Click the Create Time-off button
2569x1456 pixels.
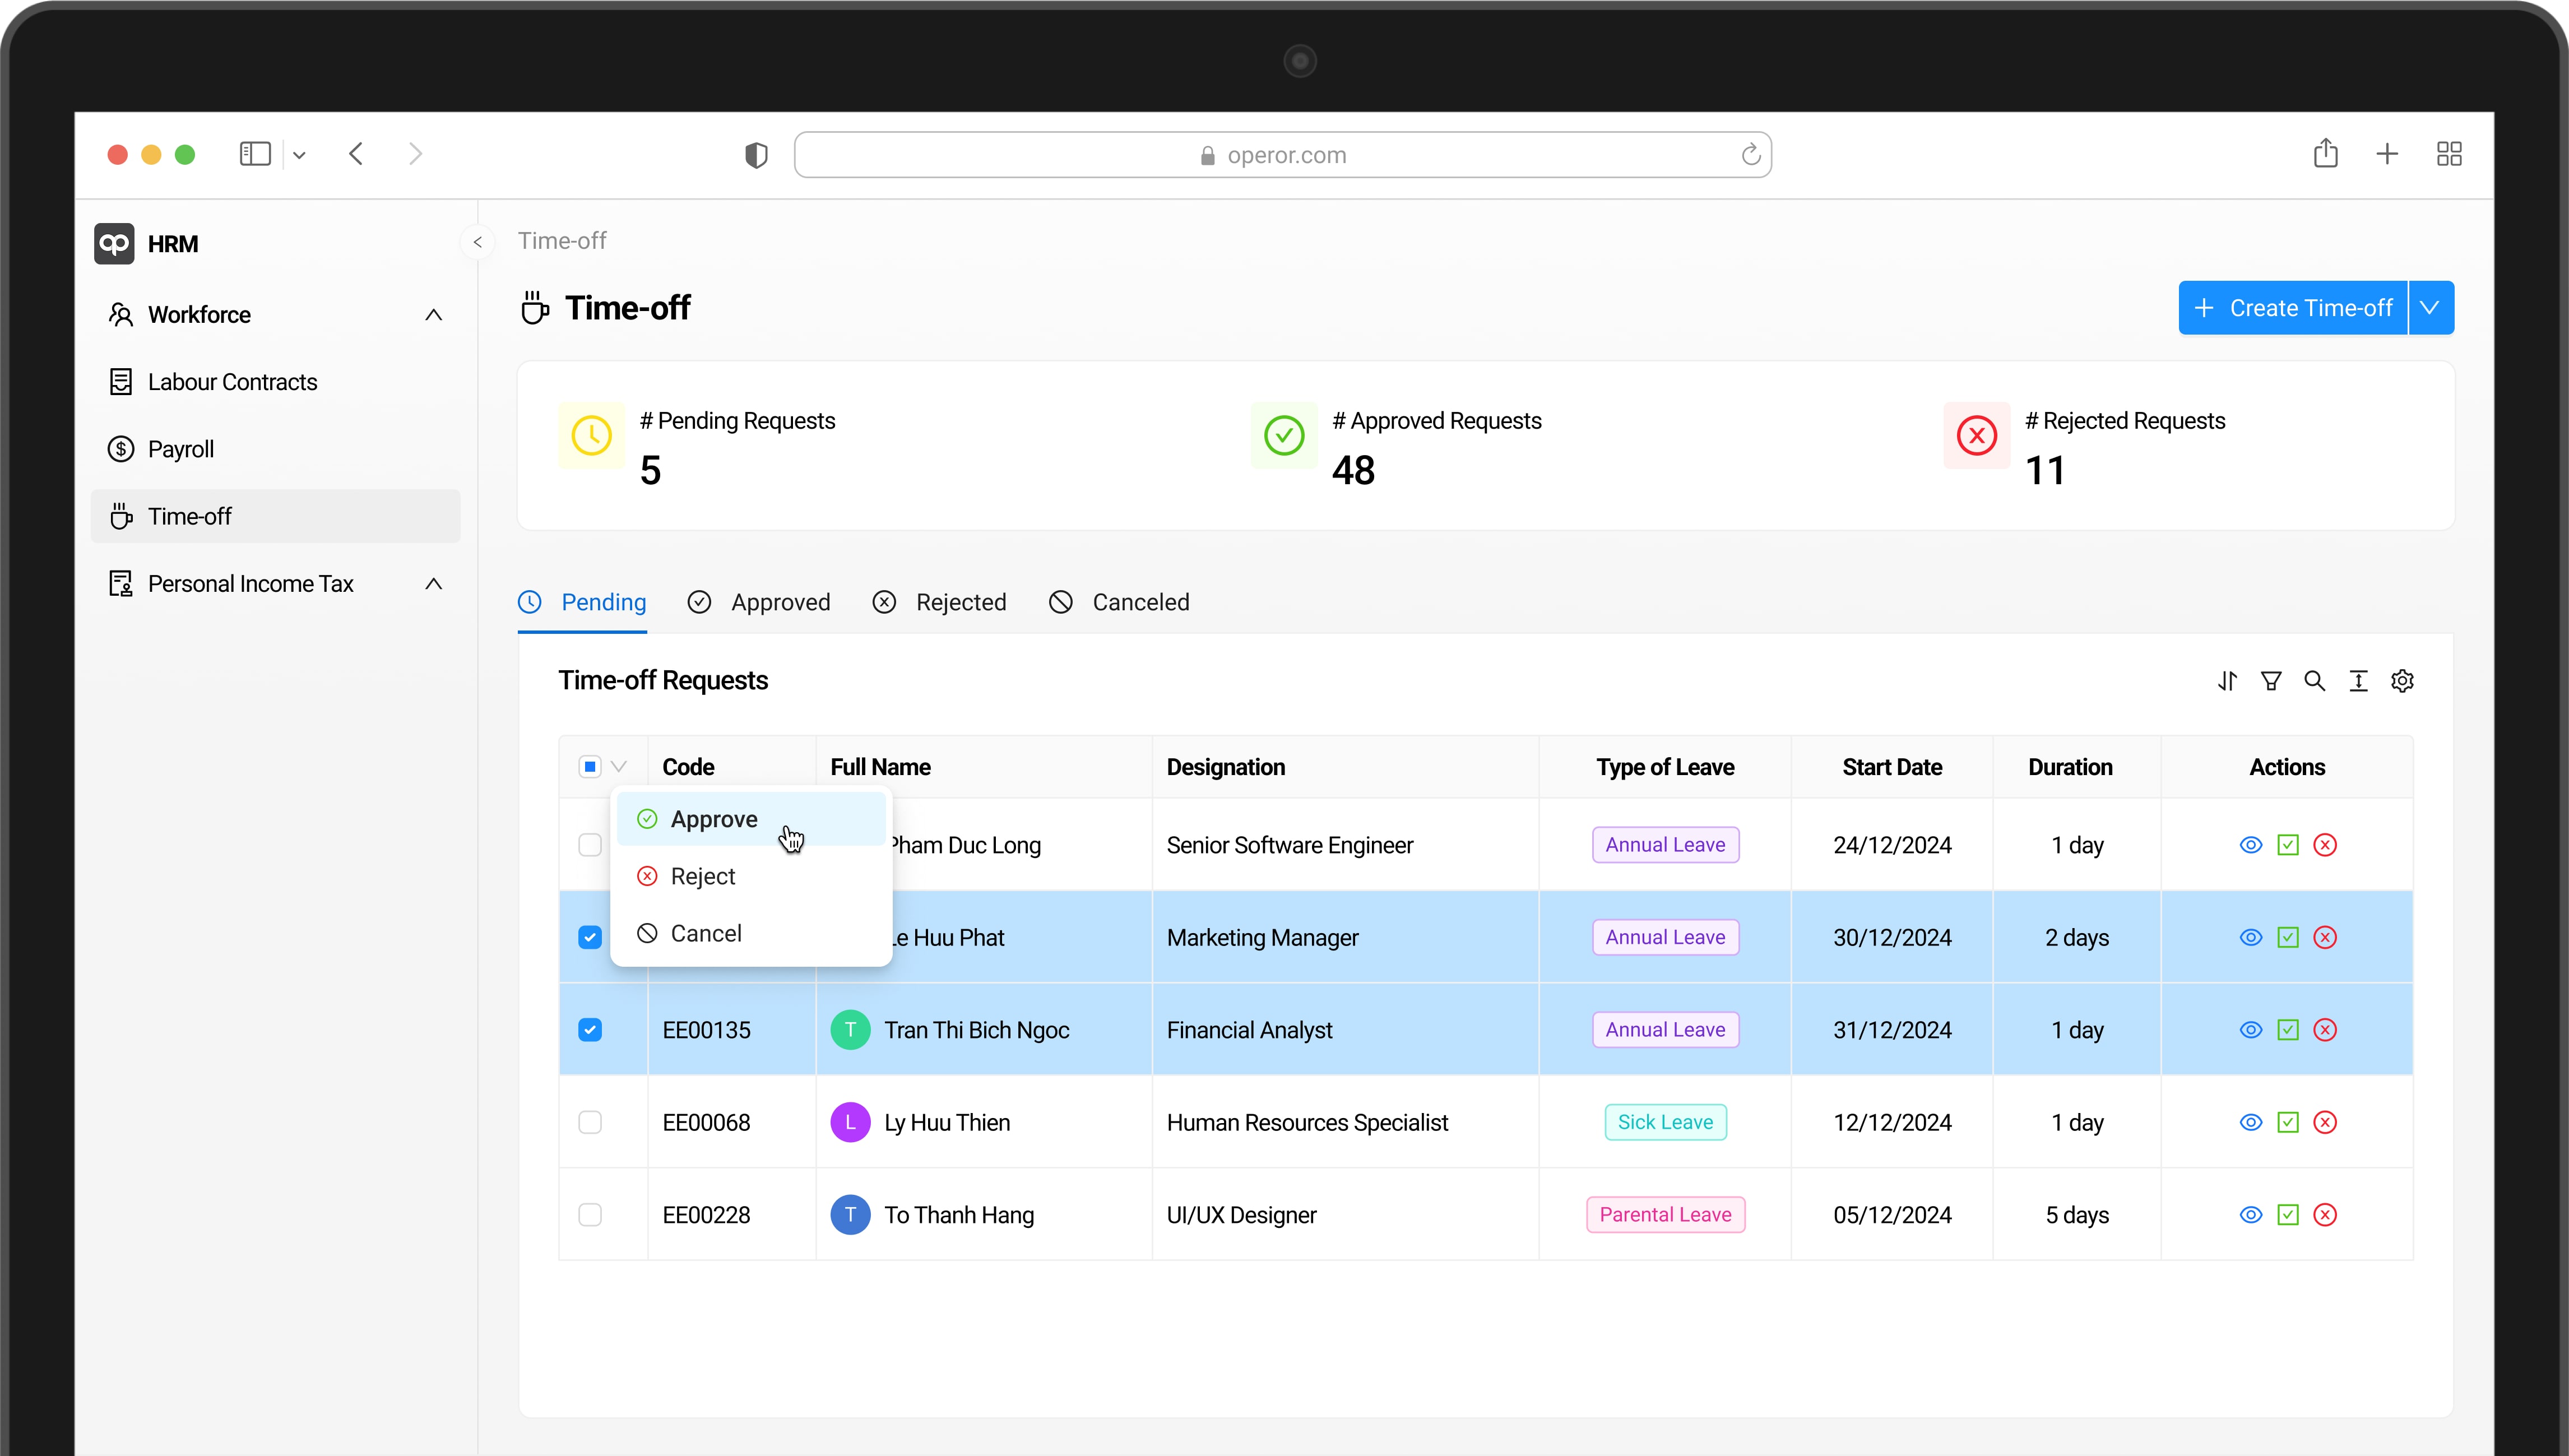pyautogui.click(x=2293, y=308)
